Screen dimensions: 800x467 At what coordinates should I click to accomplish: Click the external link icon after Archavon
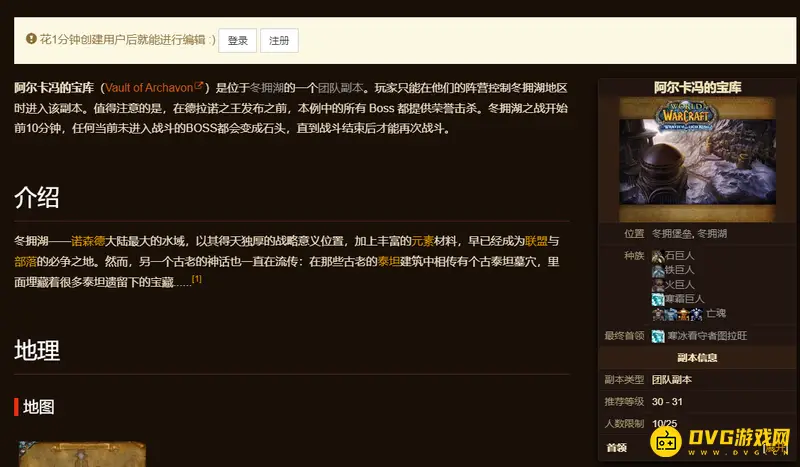(199, 86)
